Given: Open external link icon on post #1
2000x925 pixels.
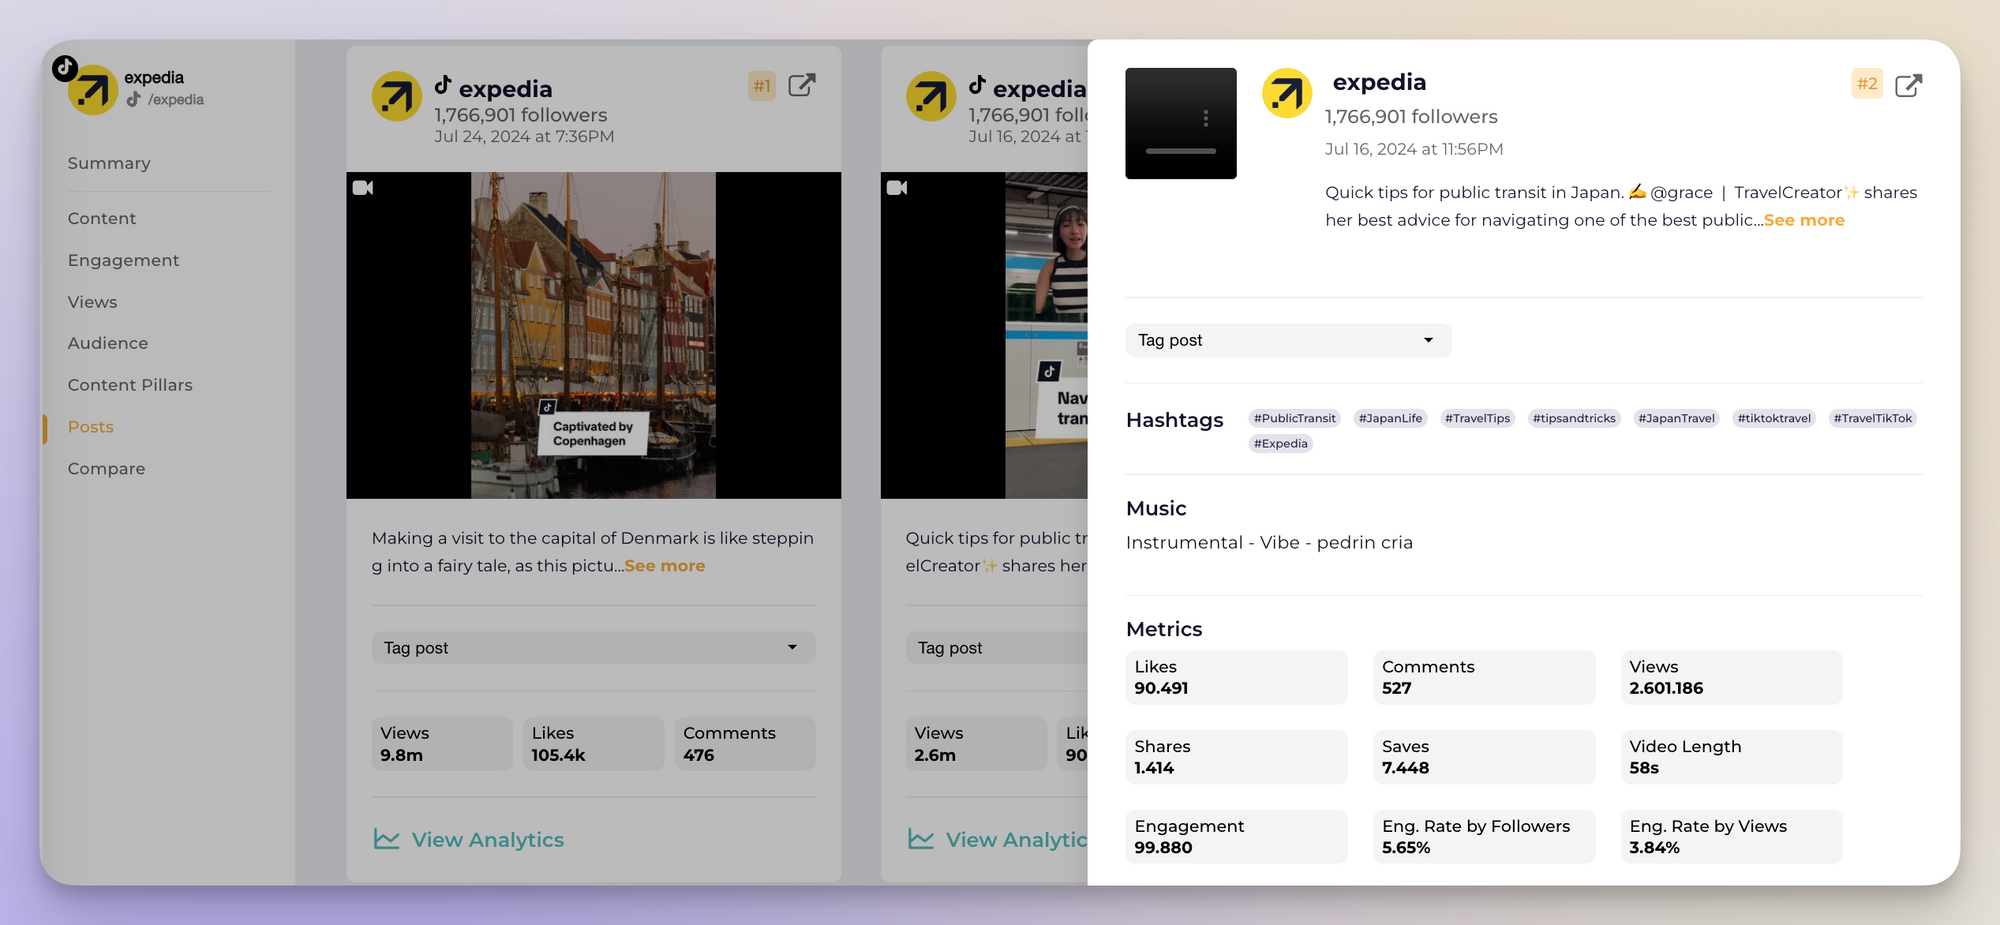Looking at the screenshot, I should click(x=802, y=85).
